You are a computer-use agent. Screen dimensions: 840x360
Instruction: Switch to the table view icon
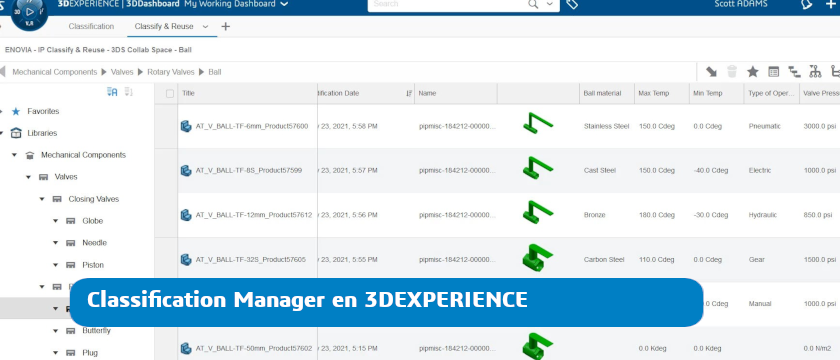click(x=773, y=72)
